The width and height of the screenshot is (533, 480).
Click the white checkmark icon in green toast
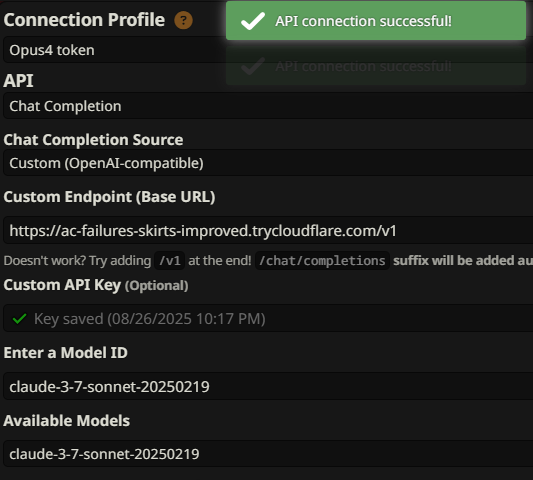coord(253,21)
